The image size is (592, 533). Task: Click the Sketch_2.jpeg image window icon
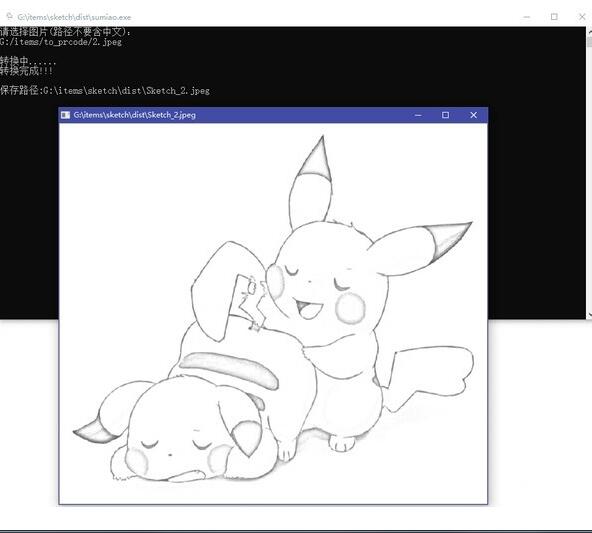coord(65,115)
